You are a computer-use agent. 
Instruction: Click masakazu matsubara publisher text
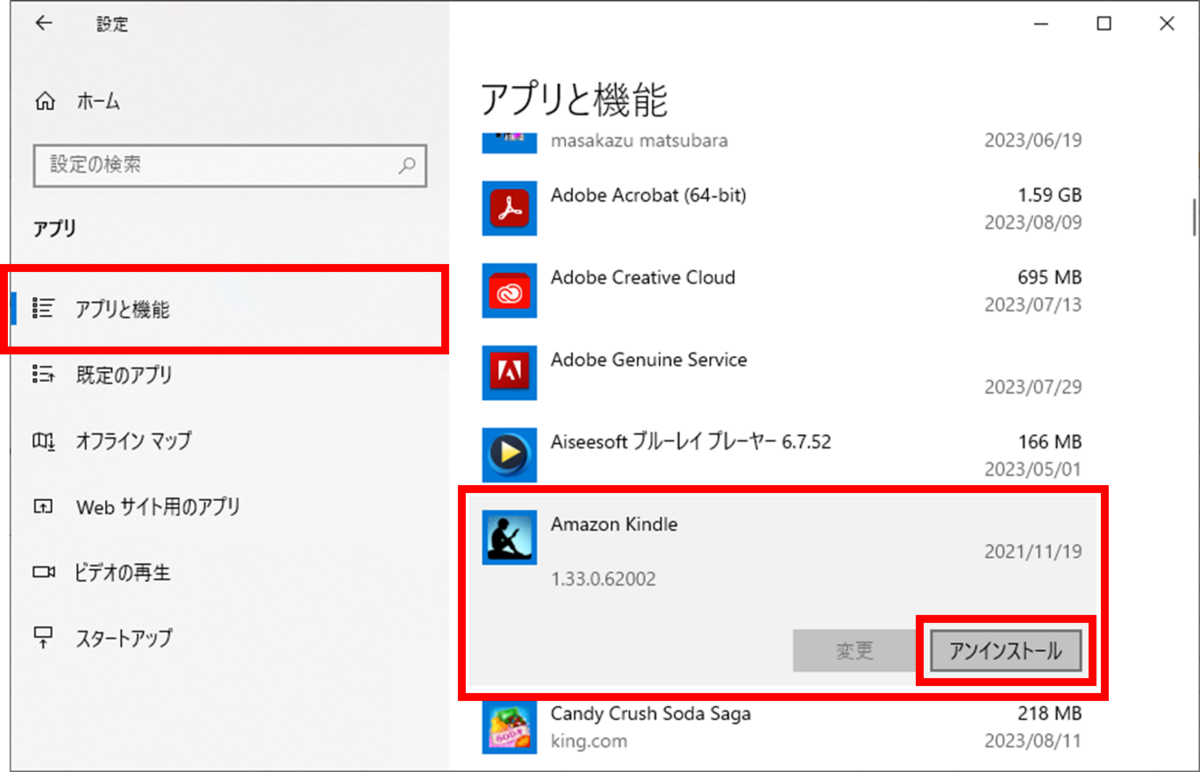[x=639, y=141]
